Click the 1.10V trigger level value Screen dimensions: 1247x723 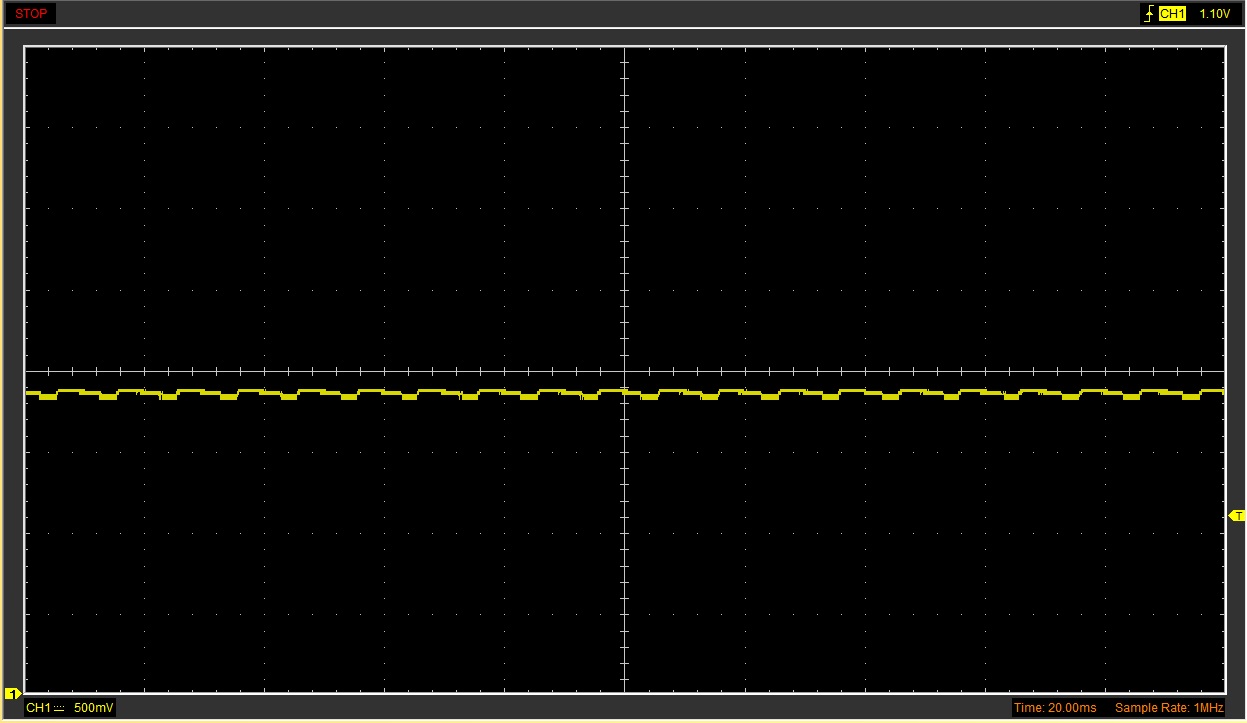(x=1213, y=14)
